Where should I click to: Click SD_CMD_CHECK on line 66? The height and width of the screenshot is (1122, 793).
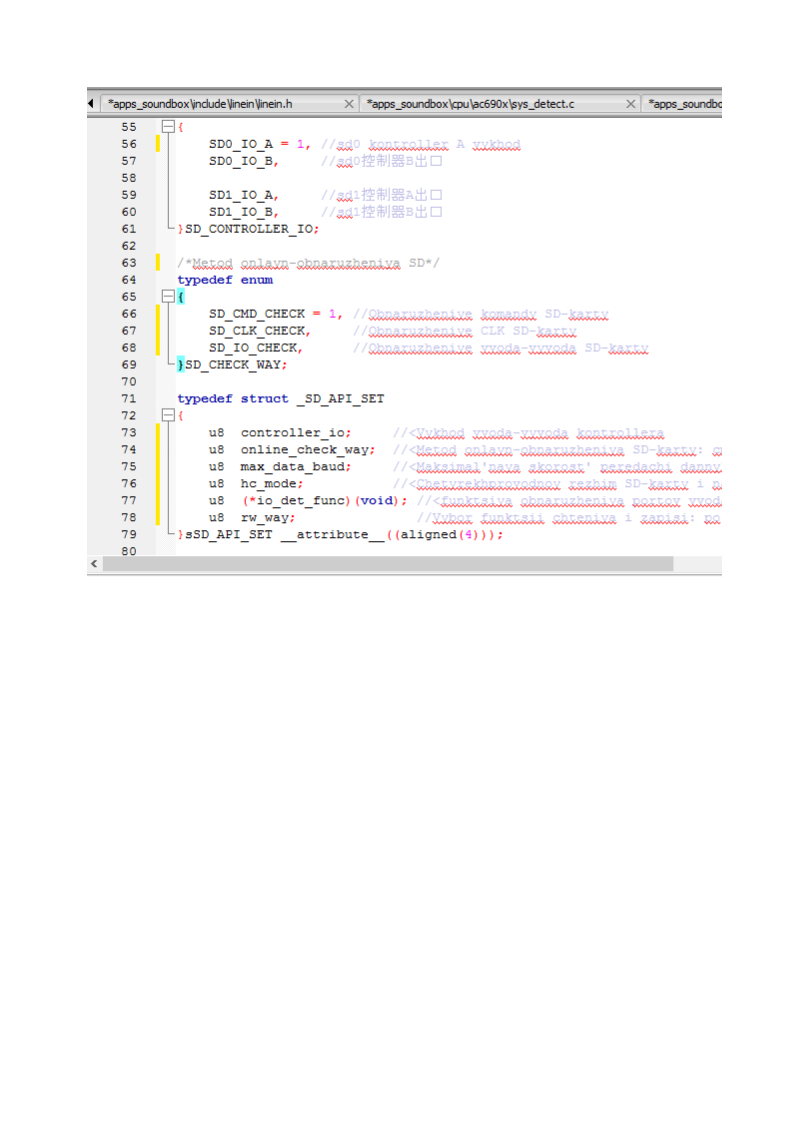(x=257, y=314)
